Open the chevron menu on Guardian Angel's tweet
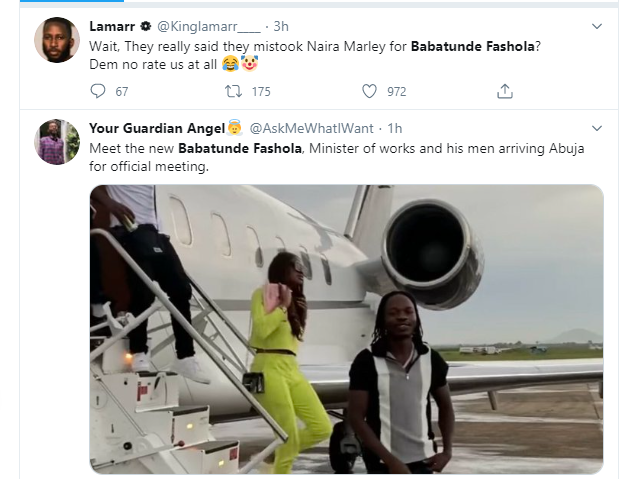The image size is (635, 479). point(597,129)
